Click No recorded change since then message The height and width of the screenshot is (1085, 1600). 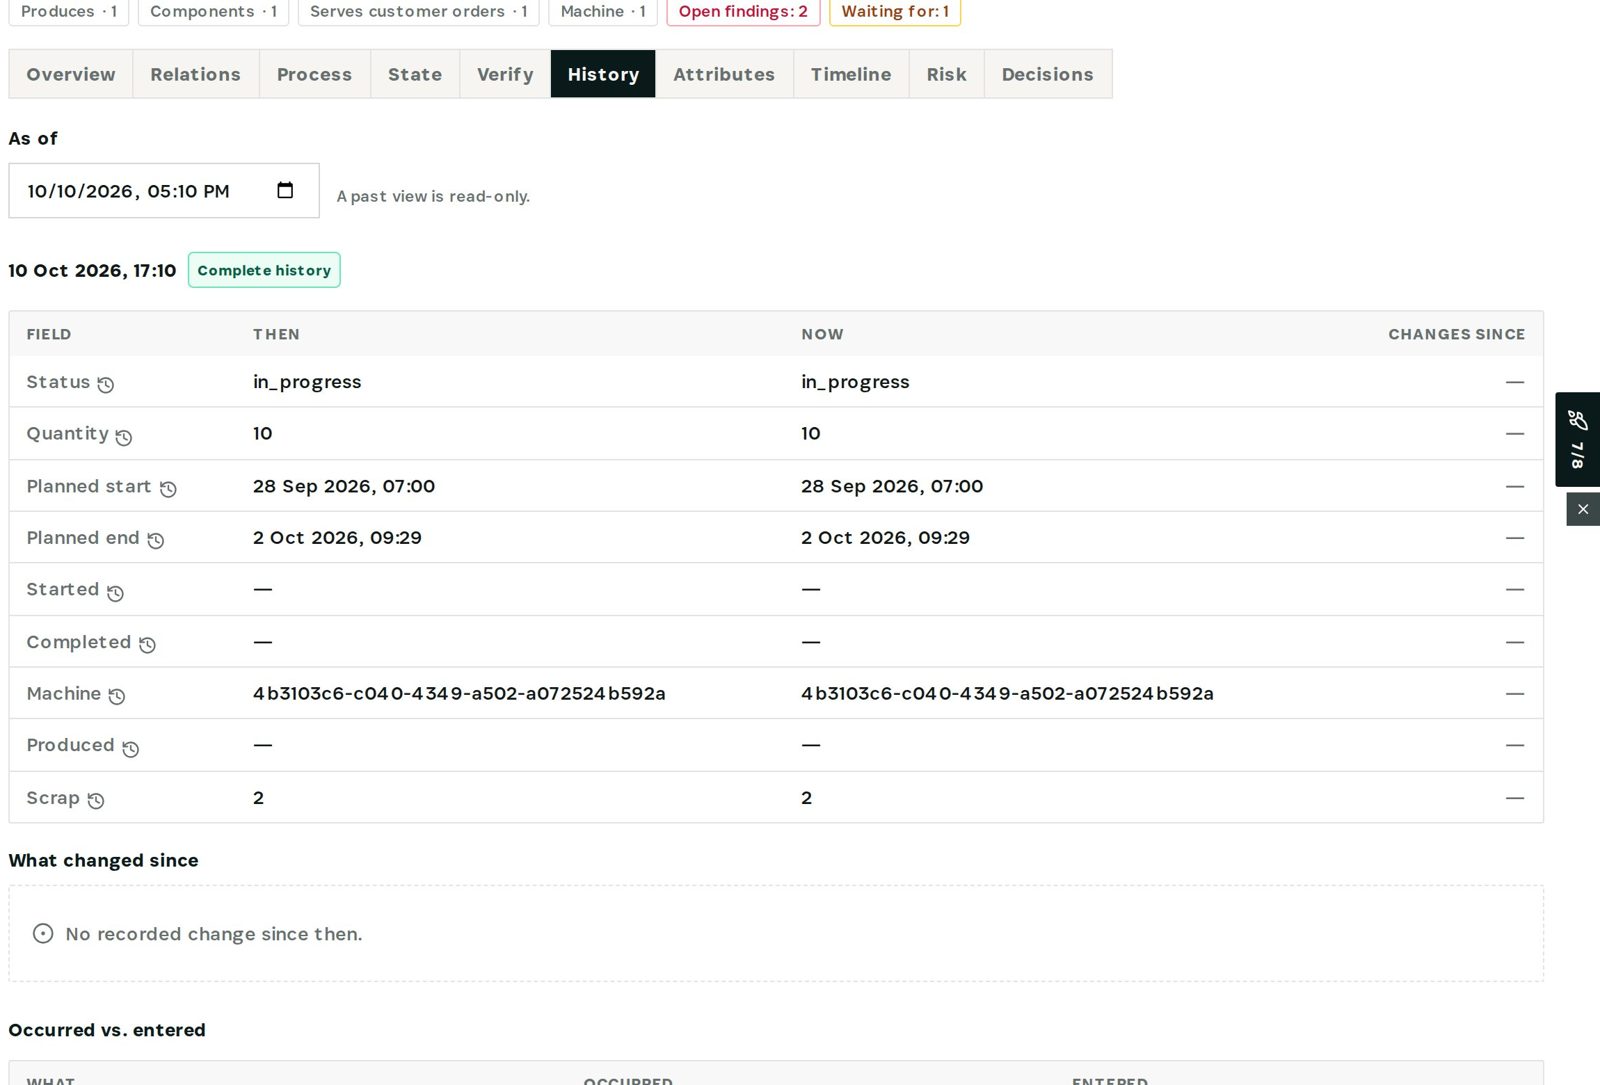214,934
